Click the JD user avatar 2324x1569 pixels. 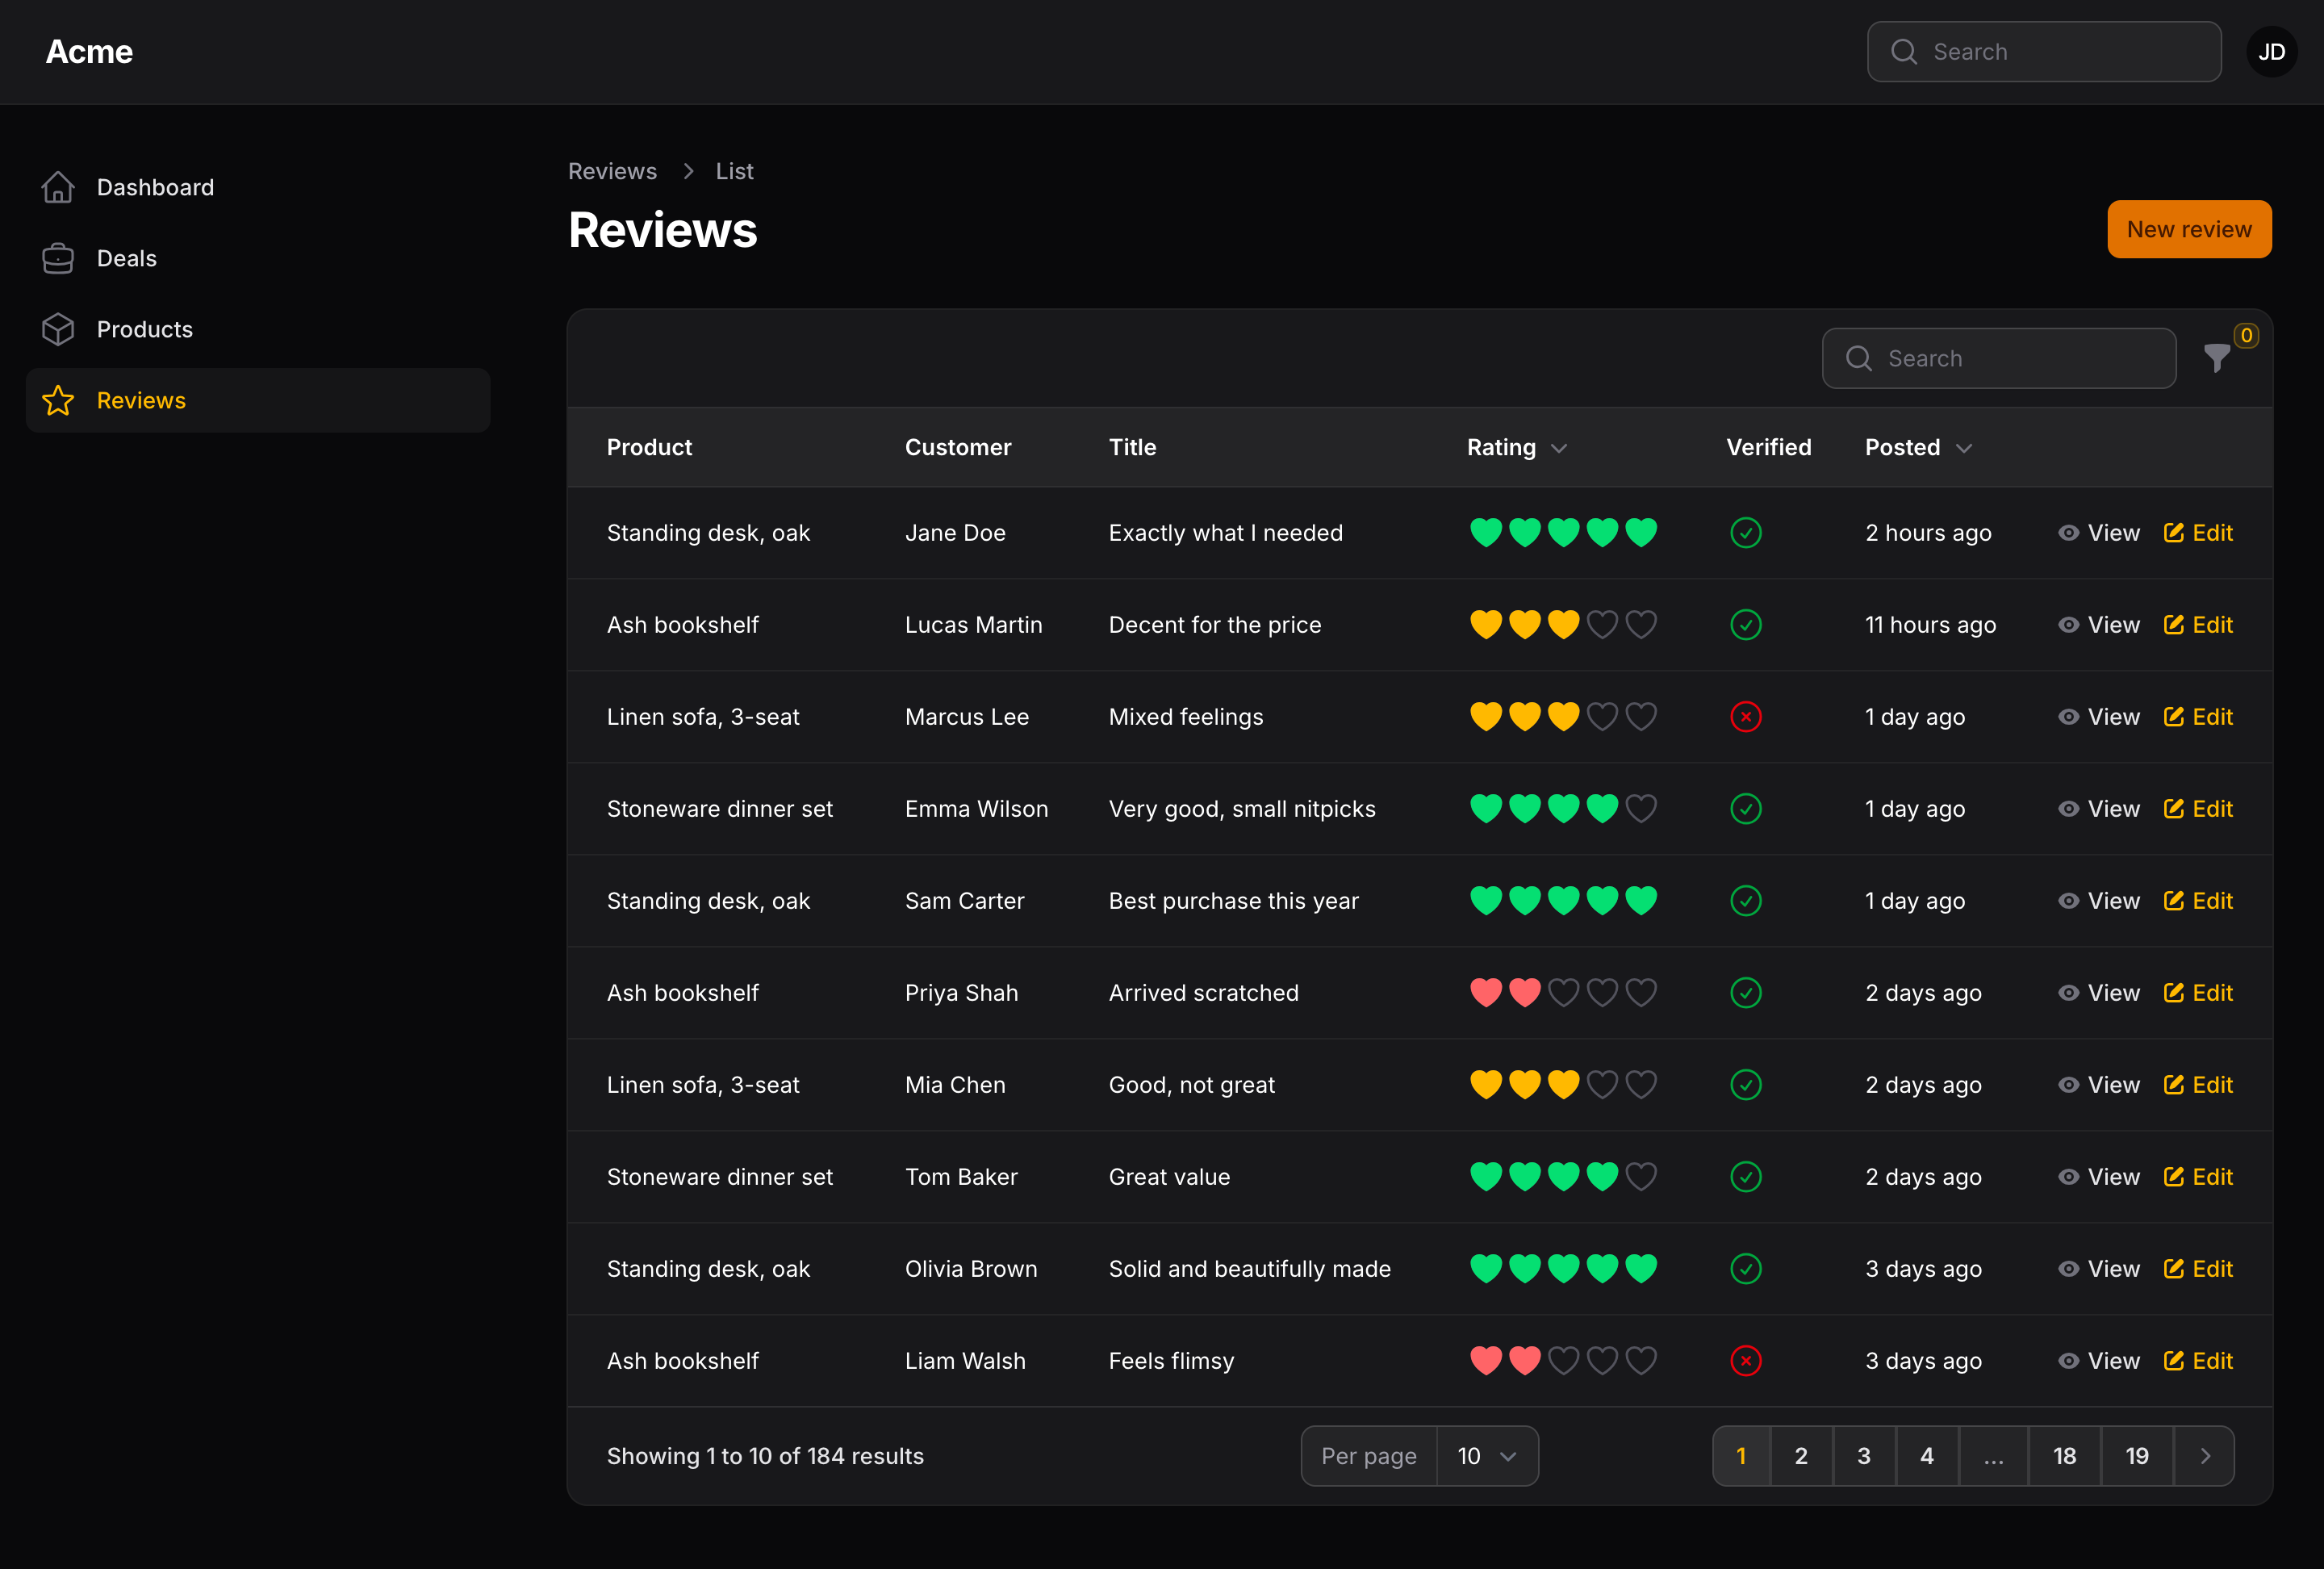2271,52
